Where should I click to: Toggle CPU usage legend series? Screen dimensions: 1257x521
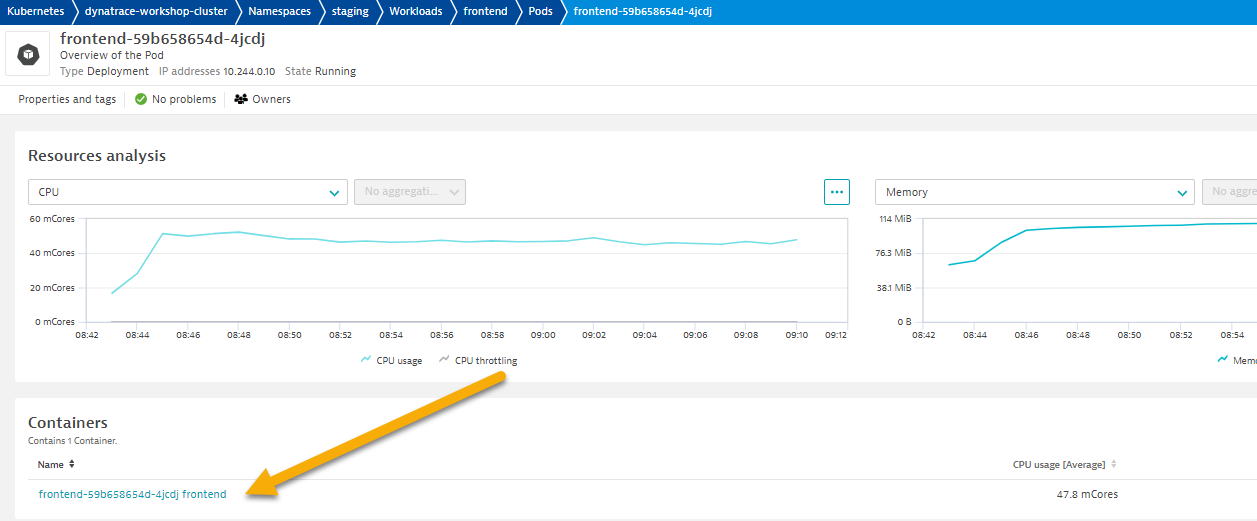tap(394, 360)
